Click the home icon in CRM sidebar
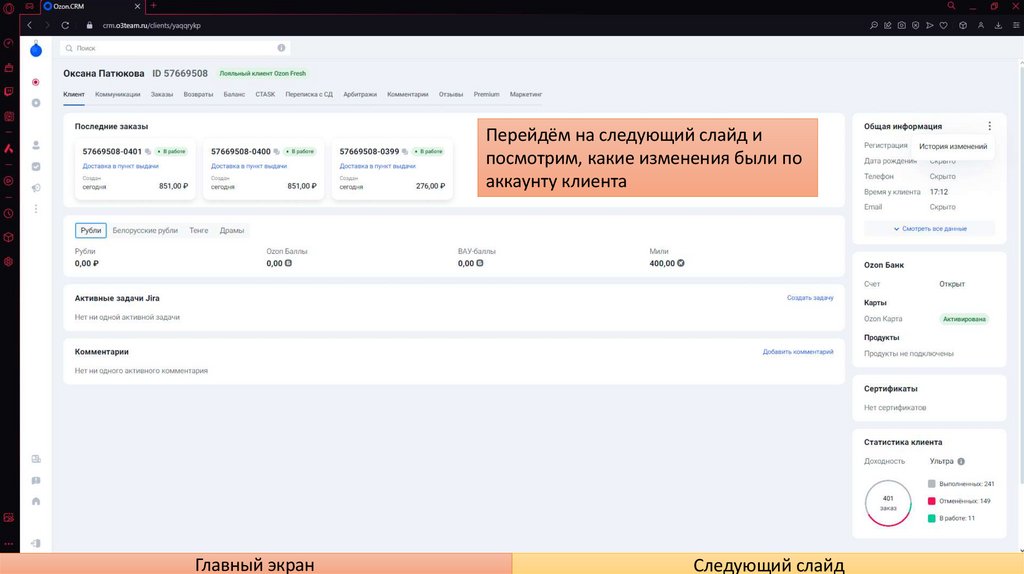1024x574 pixels. (36, 502)
